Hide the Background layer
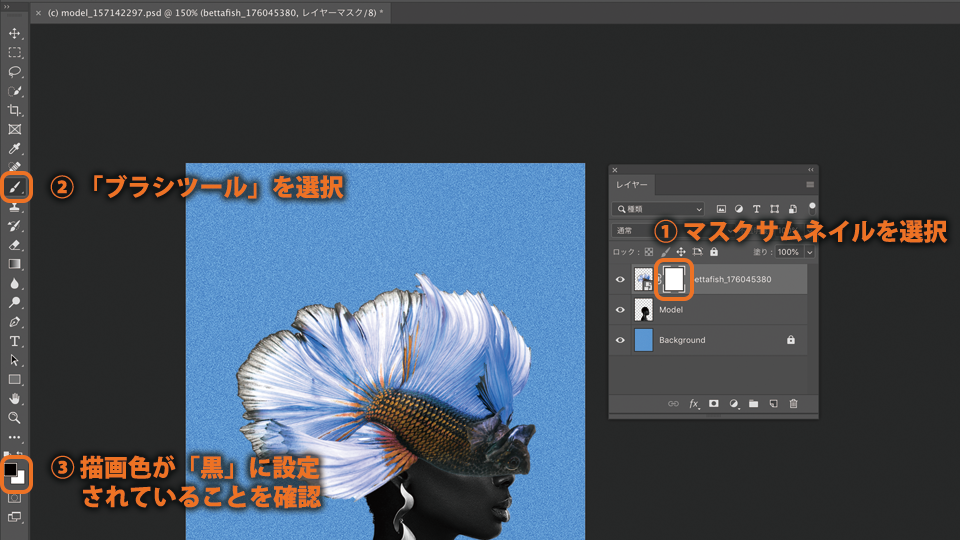Screen dimensions: 960x540 click(620, 340)
